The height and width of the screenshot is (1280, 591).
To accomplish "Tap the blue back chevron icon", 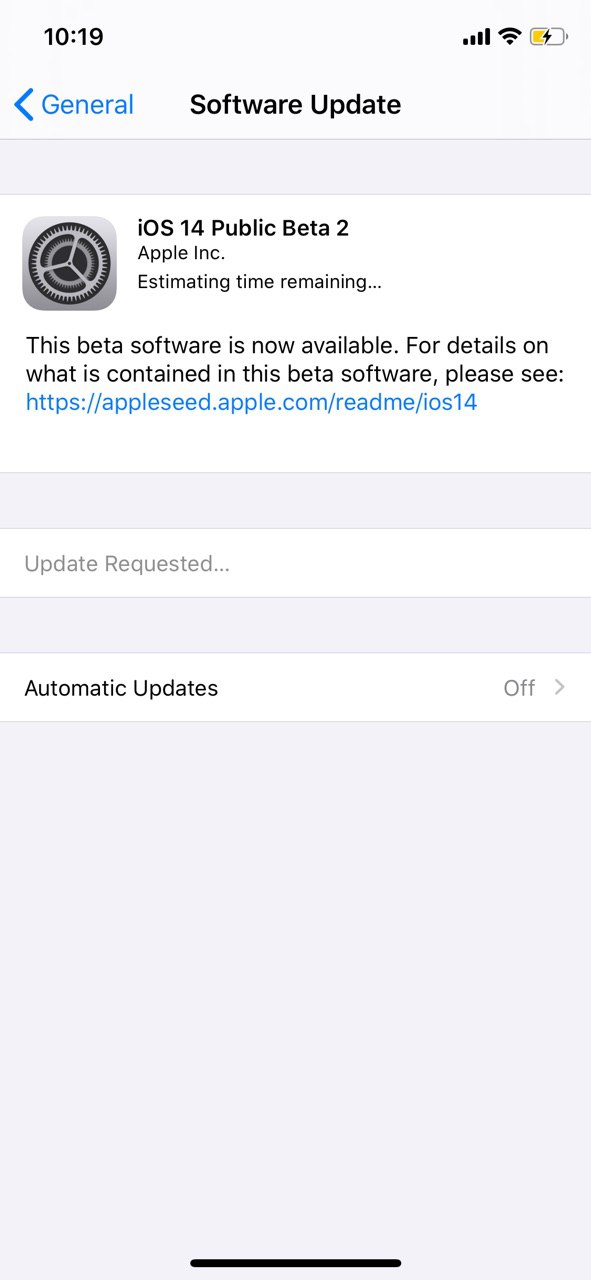I will (24, 105).
